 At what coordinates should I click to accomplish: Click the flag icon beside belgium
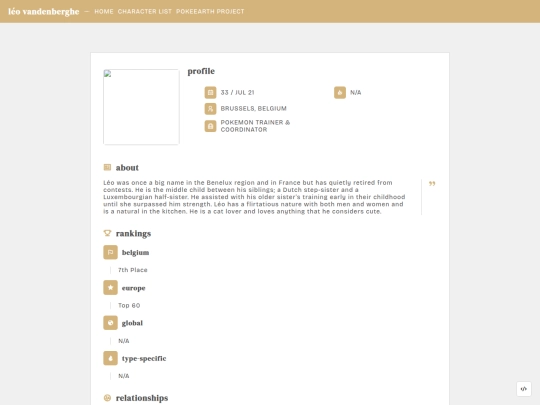pos(110,252)
